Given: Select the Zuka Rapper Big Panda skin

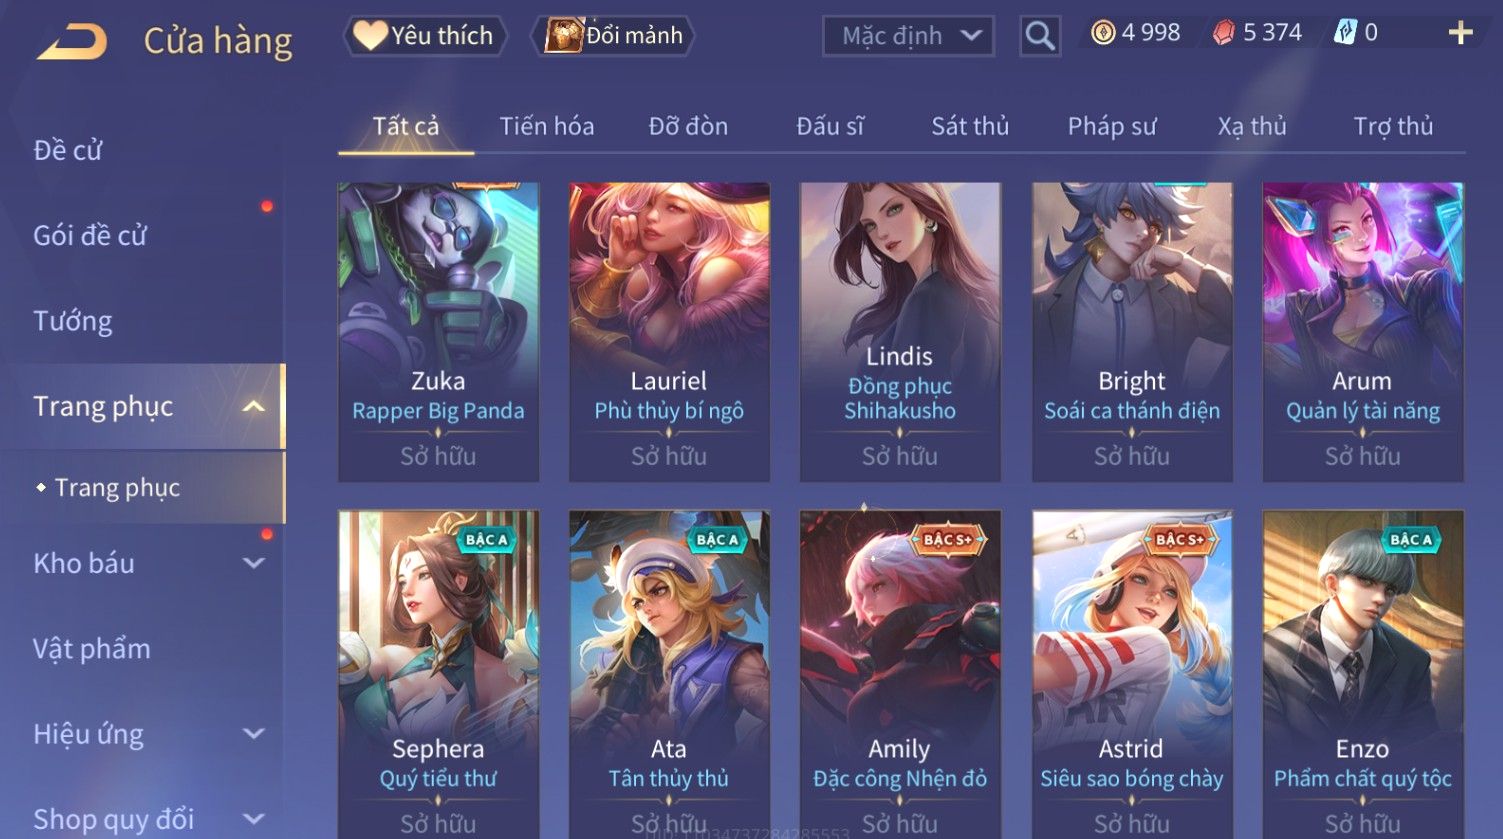Looking at the screenshot, I should click(x=438, y=332).
